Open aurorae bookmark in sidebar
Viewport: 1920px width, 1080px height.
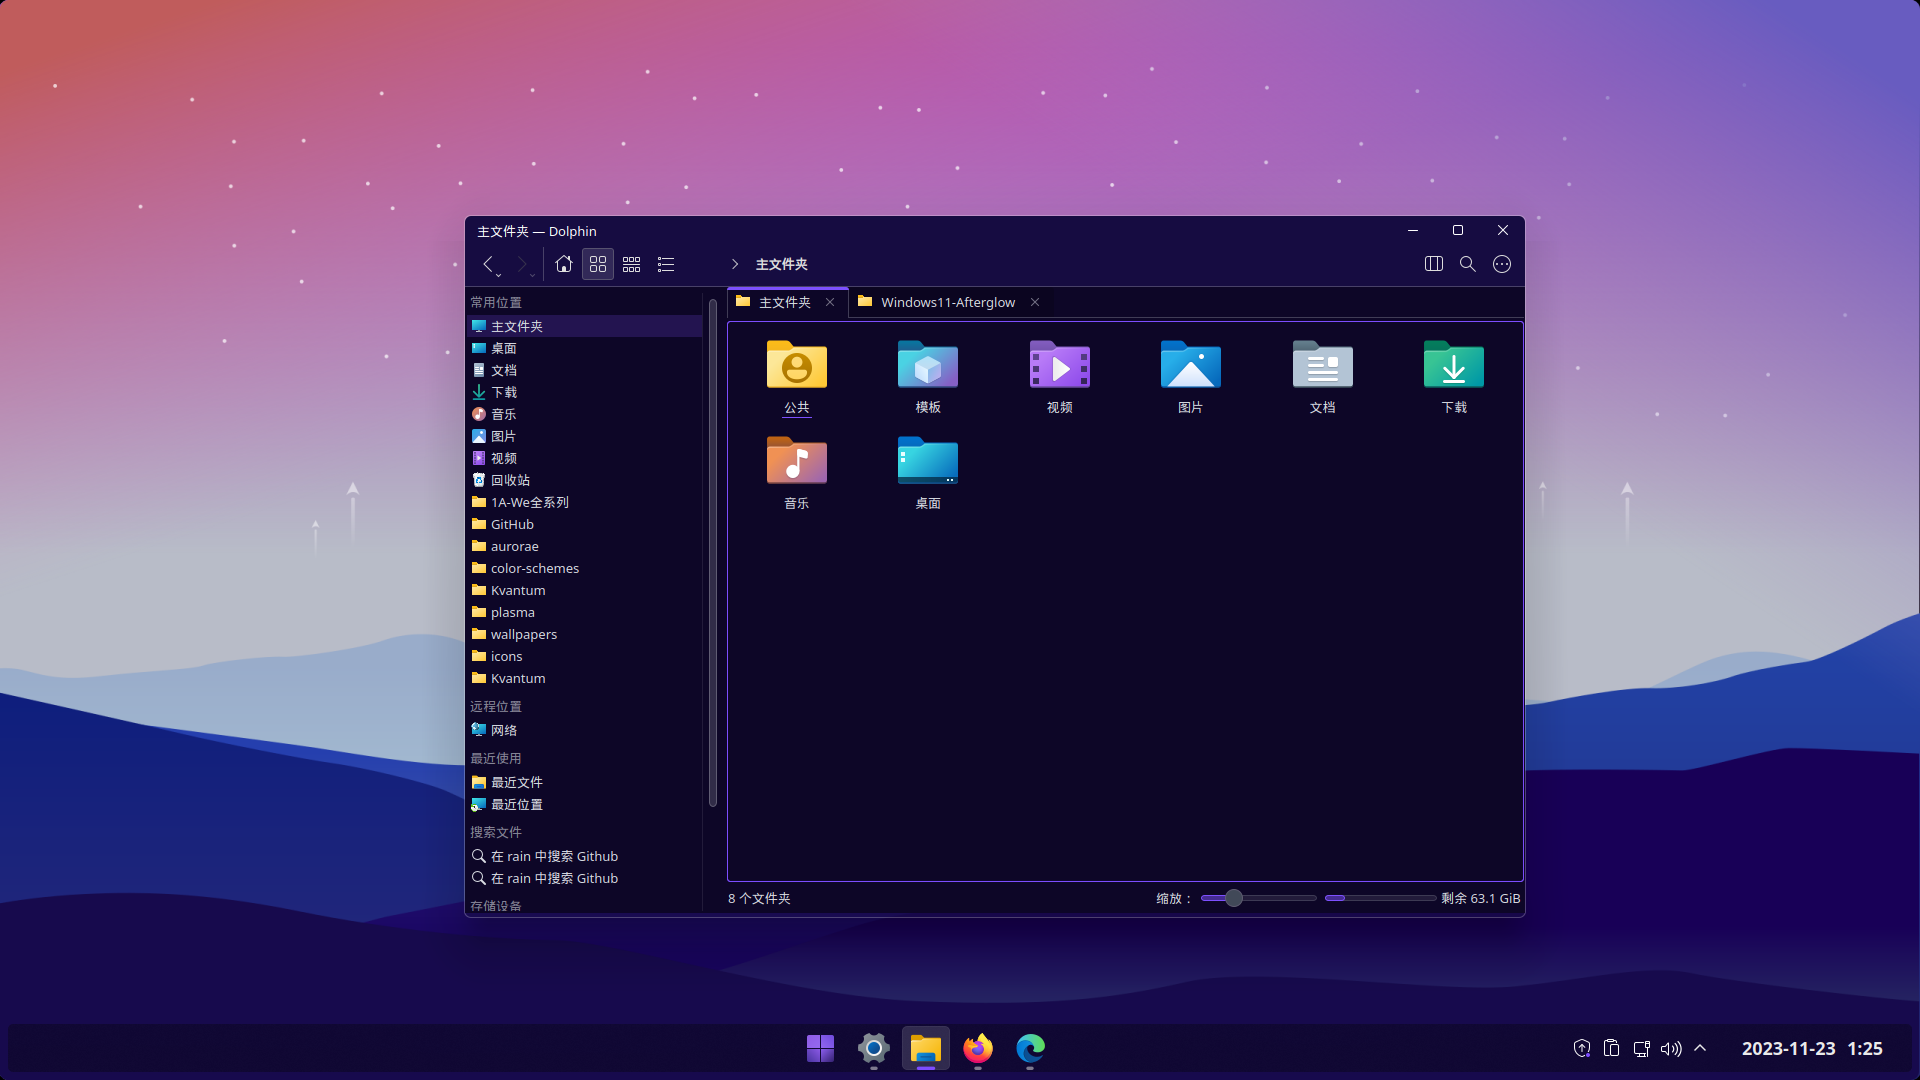pyautogui.click(x=585, y=546)
